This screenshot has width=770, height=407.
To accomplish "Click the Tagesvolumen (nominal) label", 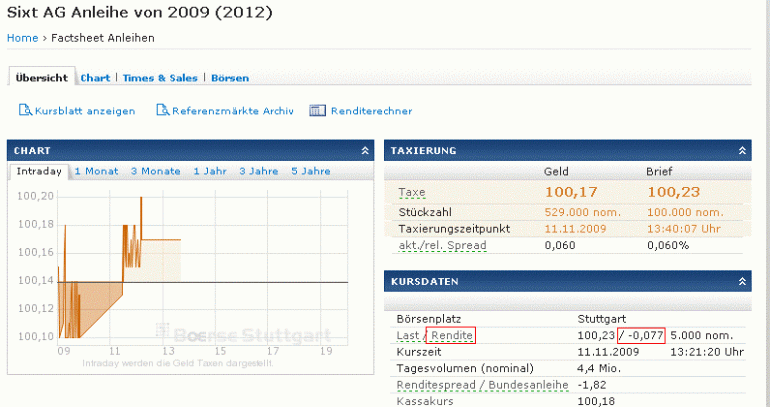I will 465,368.
